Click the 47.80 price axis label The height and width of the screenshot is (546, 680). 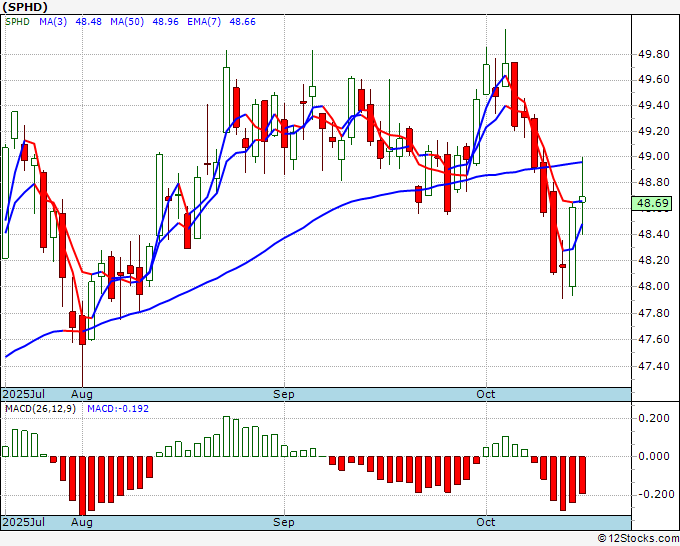[654, 313]
